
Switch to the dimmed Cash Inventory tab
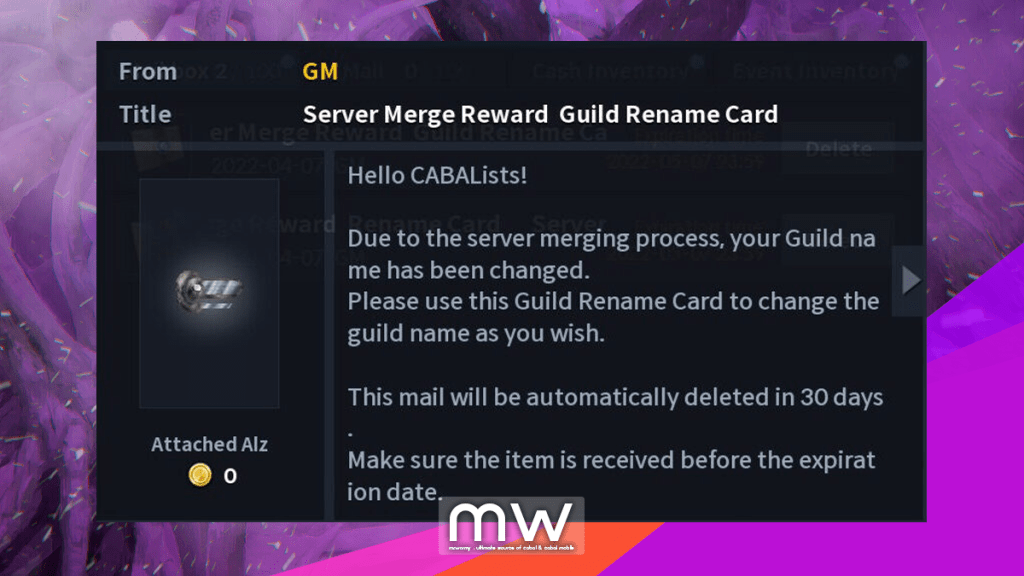pos(611,71)
